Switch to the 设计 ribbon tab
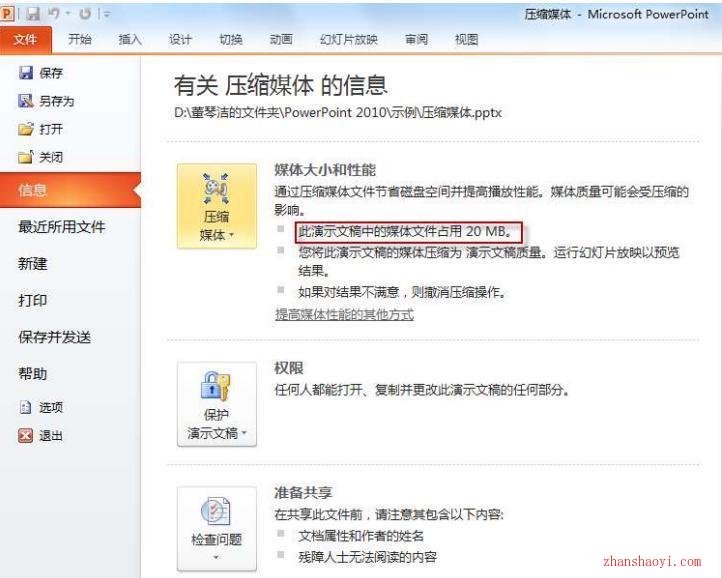This screenshot has width=722, height=578. tap(180, 40)
